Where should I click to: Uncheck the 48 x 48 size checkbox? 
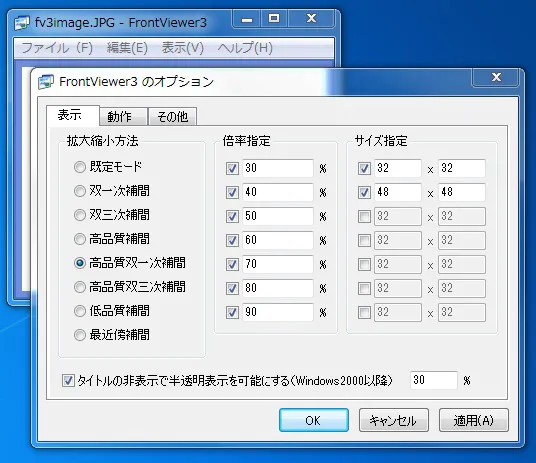[364, 192]
